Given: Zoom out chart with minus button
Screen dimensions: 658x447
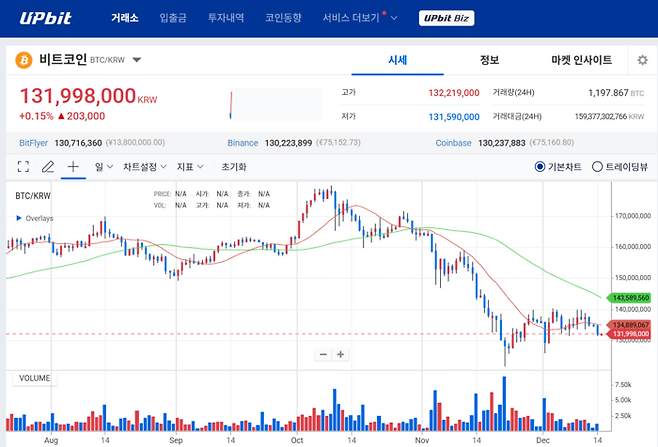Looking at the screenshot, I should pos(323,355).
